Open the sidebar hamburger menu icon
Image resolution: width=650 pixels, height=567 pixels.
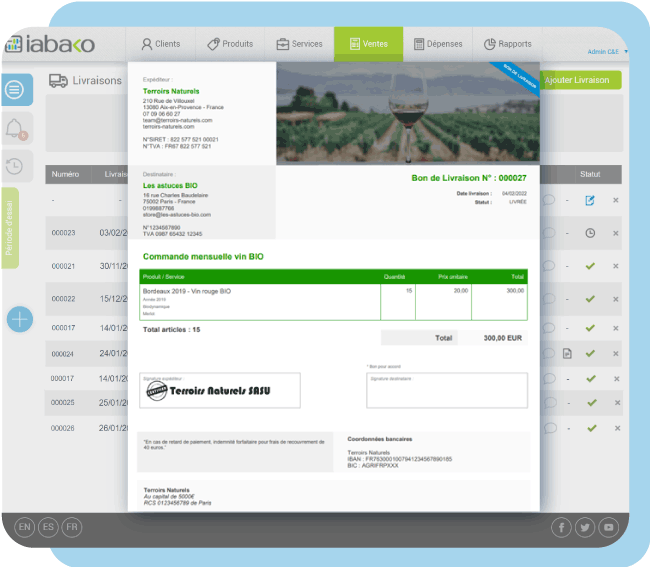(15, 90)
